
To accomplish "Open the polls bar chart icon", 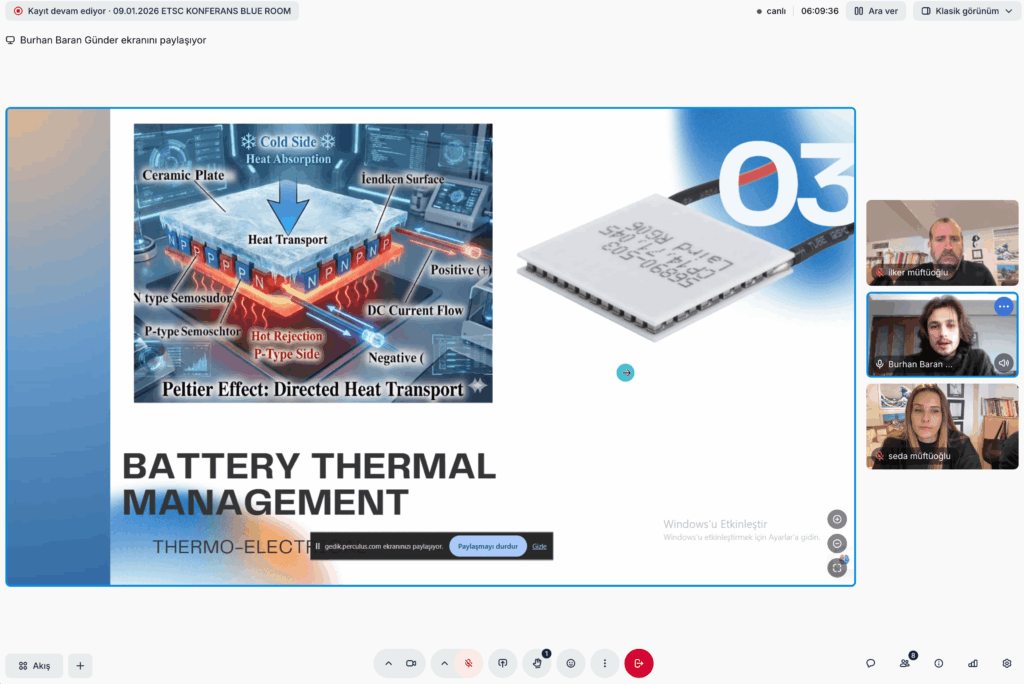I will pyautogui.click(x=972, y=663).
